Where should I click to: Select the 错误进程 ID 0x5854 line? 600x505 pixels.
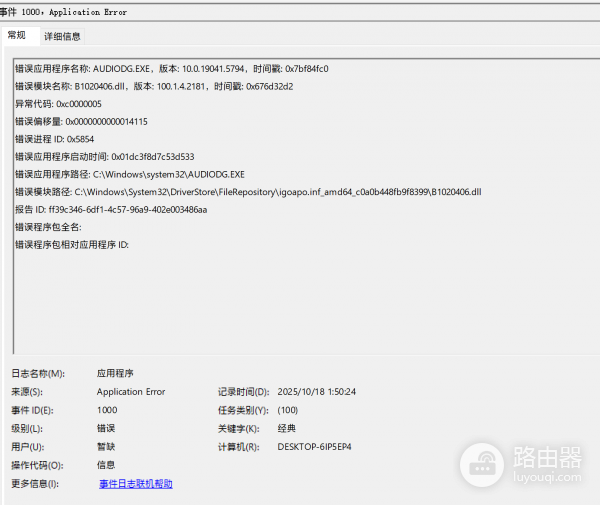(x=55, y=139)
